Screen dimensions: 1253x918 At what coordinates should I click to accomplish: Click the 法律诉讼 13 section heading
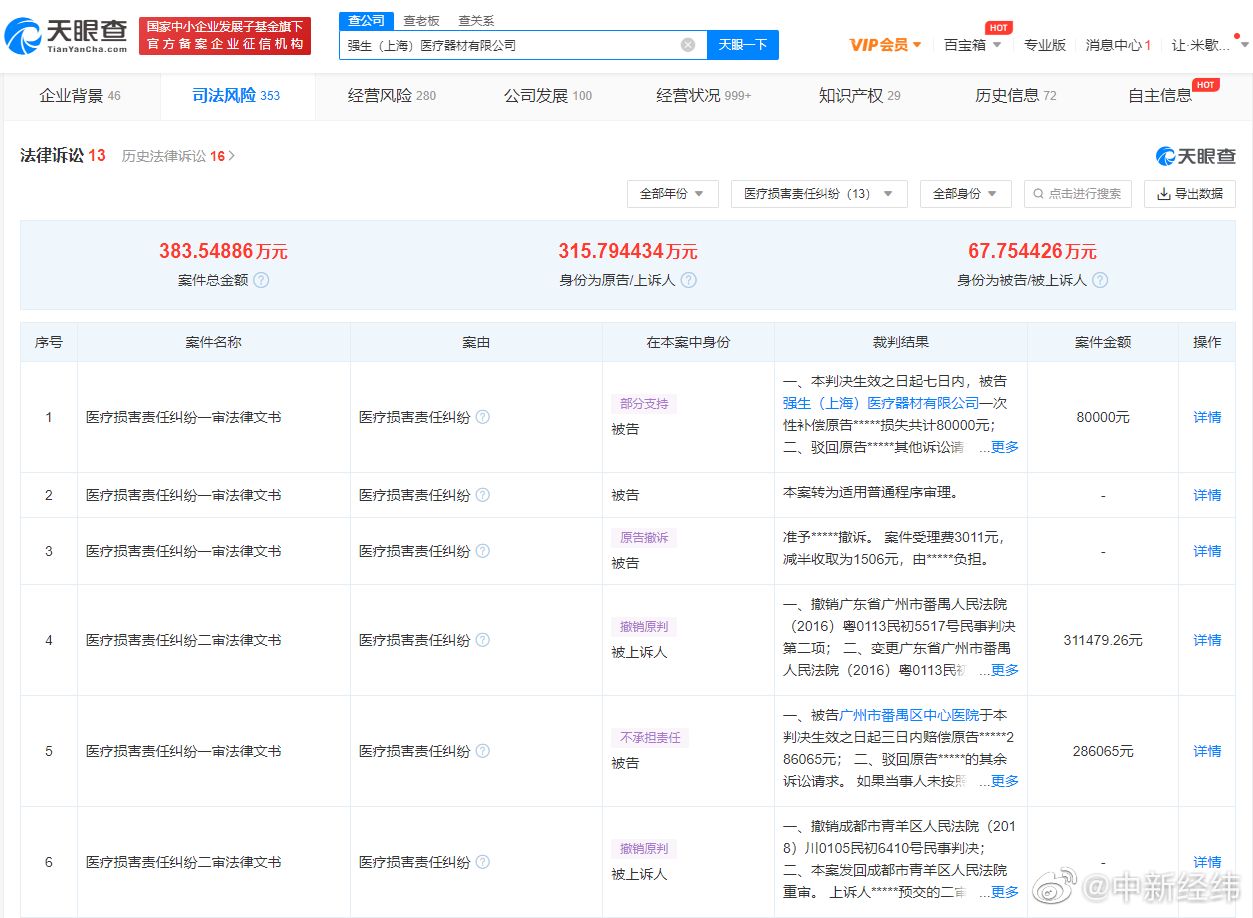(63, 156)
